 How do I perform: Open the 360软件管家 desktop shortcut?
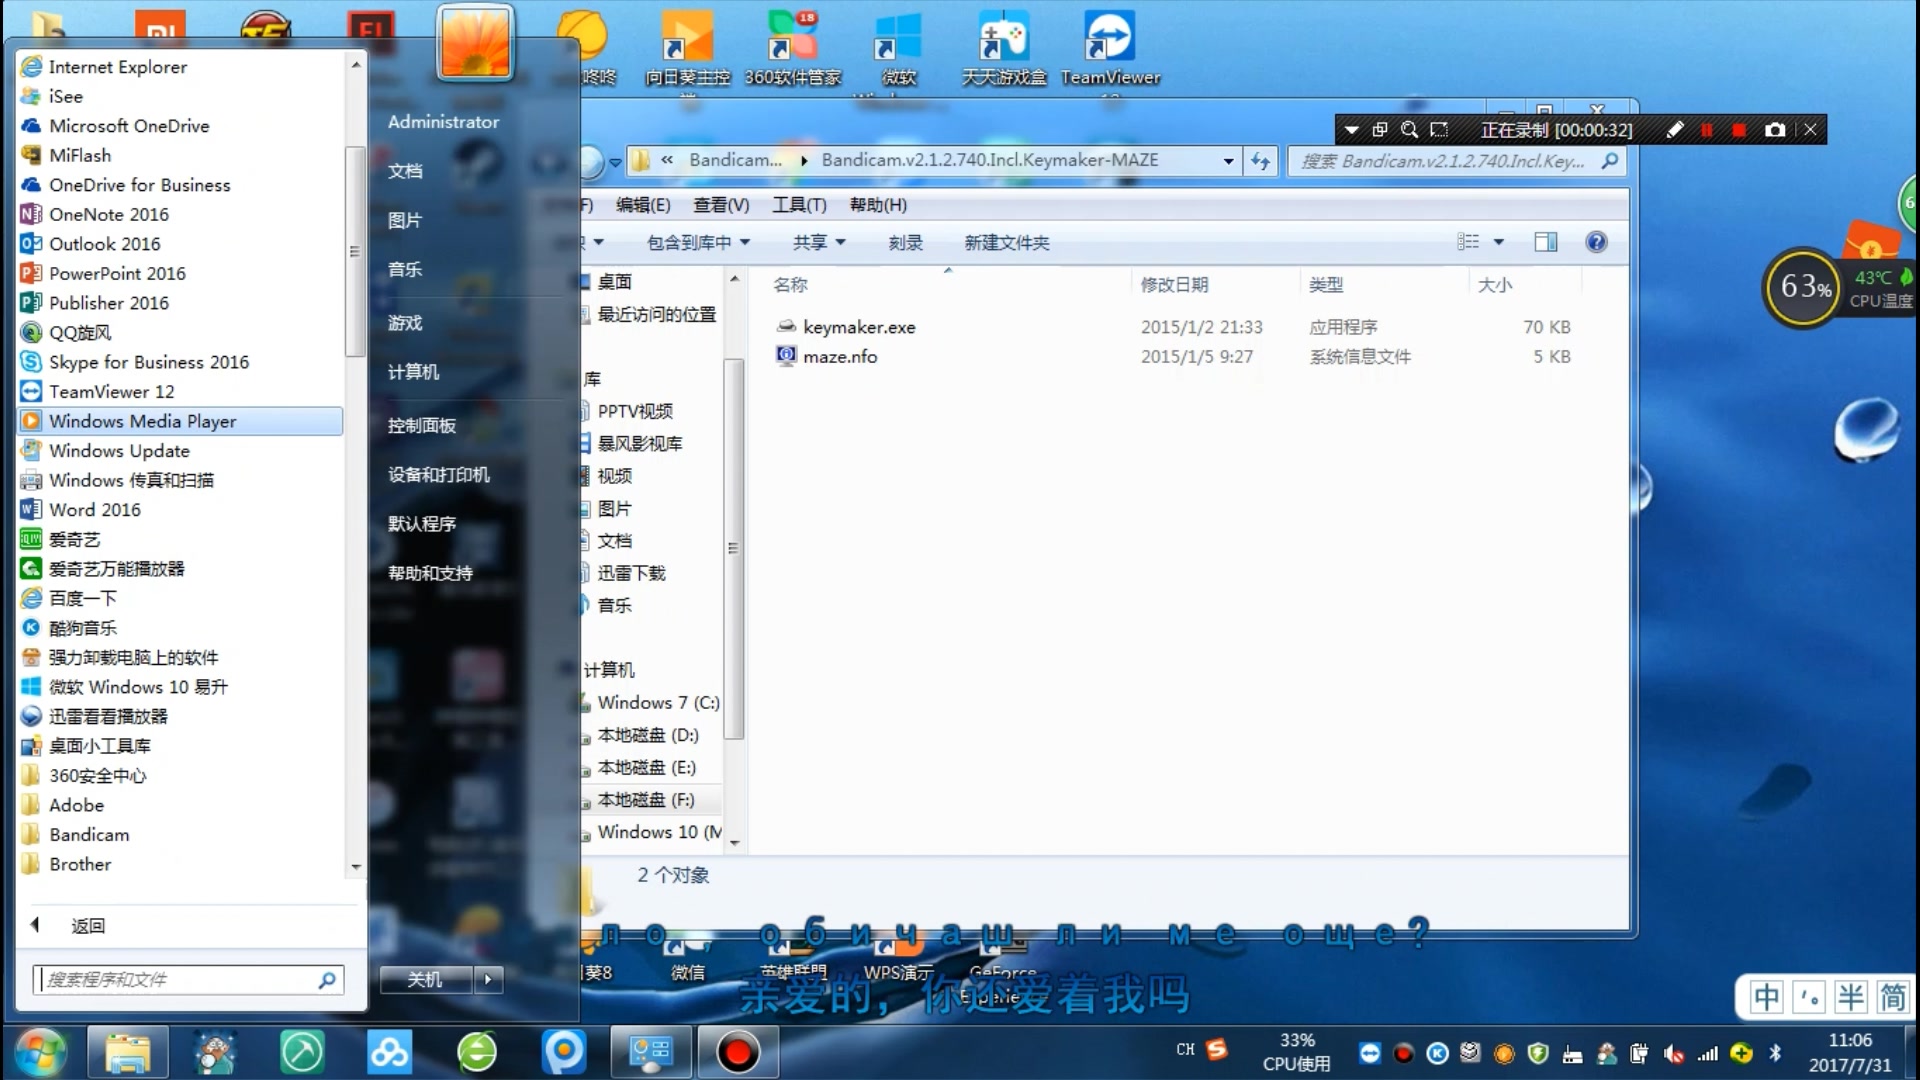[792, 48]
